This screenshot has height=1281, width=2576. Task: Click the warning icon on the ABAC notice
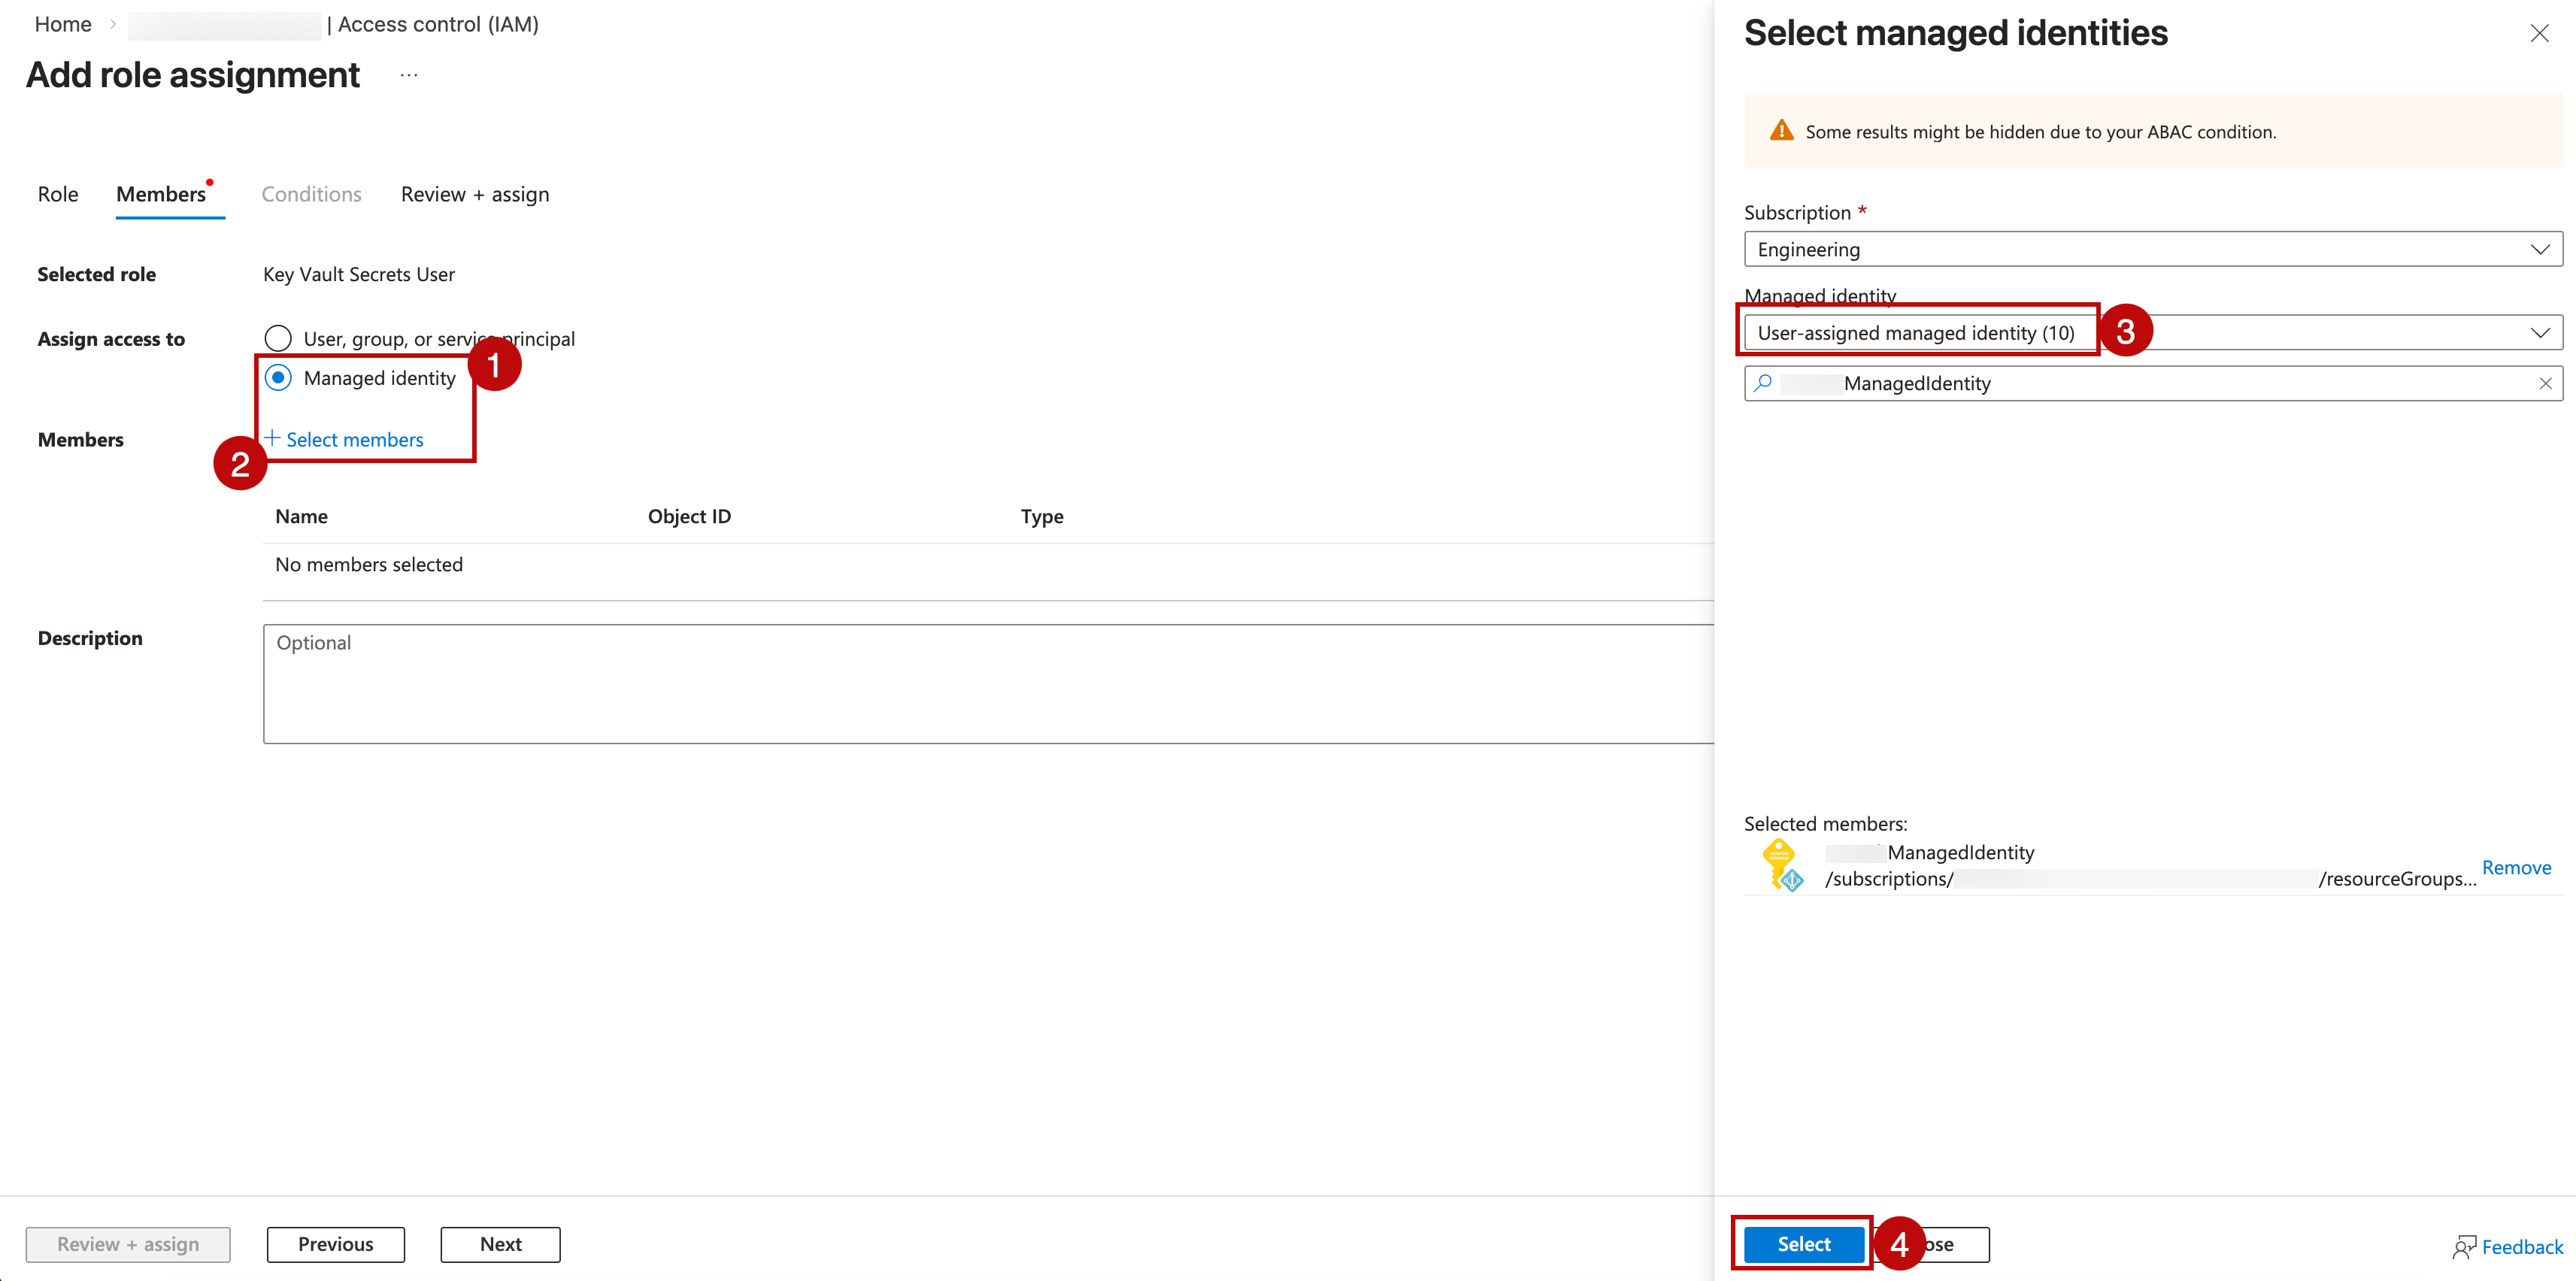(x=1782, y=130)
